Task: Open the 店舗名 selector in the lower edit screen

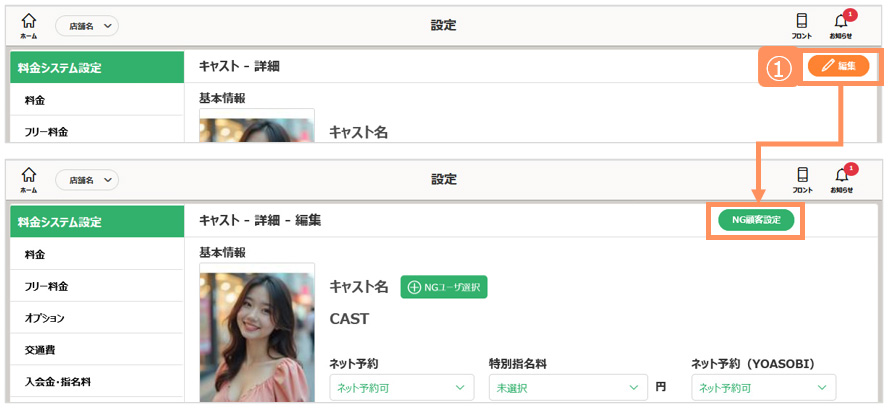Action: pyautogui.click(x=87, y=180)
